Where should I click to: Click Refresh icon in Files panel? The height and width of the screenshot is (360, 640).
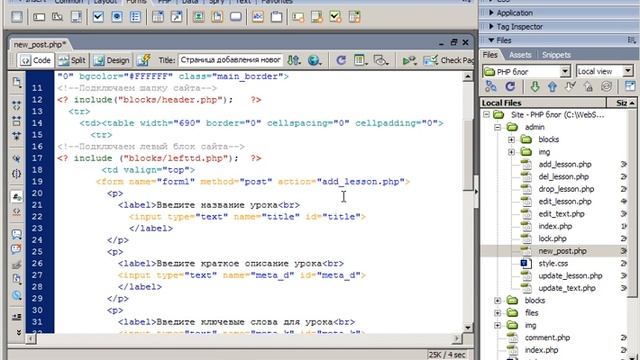click(x=510, y=87)
